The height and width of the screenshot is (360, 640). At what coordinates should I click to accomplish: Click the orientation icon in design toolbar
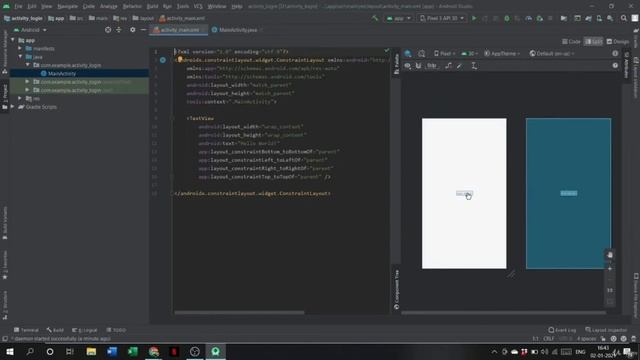[422, 53]
